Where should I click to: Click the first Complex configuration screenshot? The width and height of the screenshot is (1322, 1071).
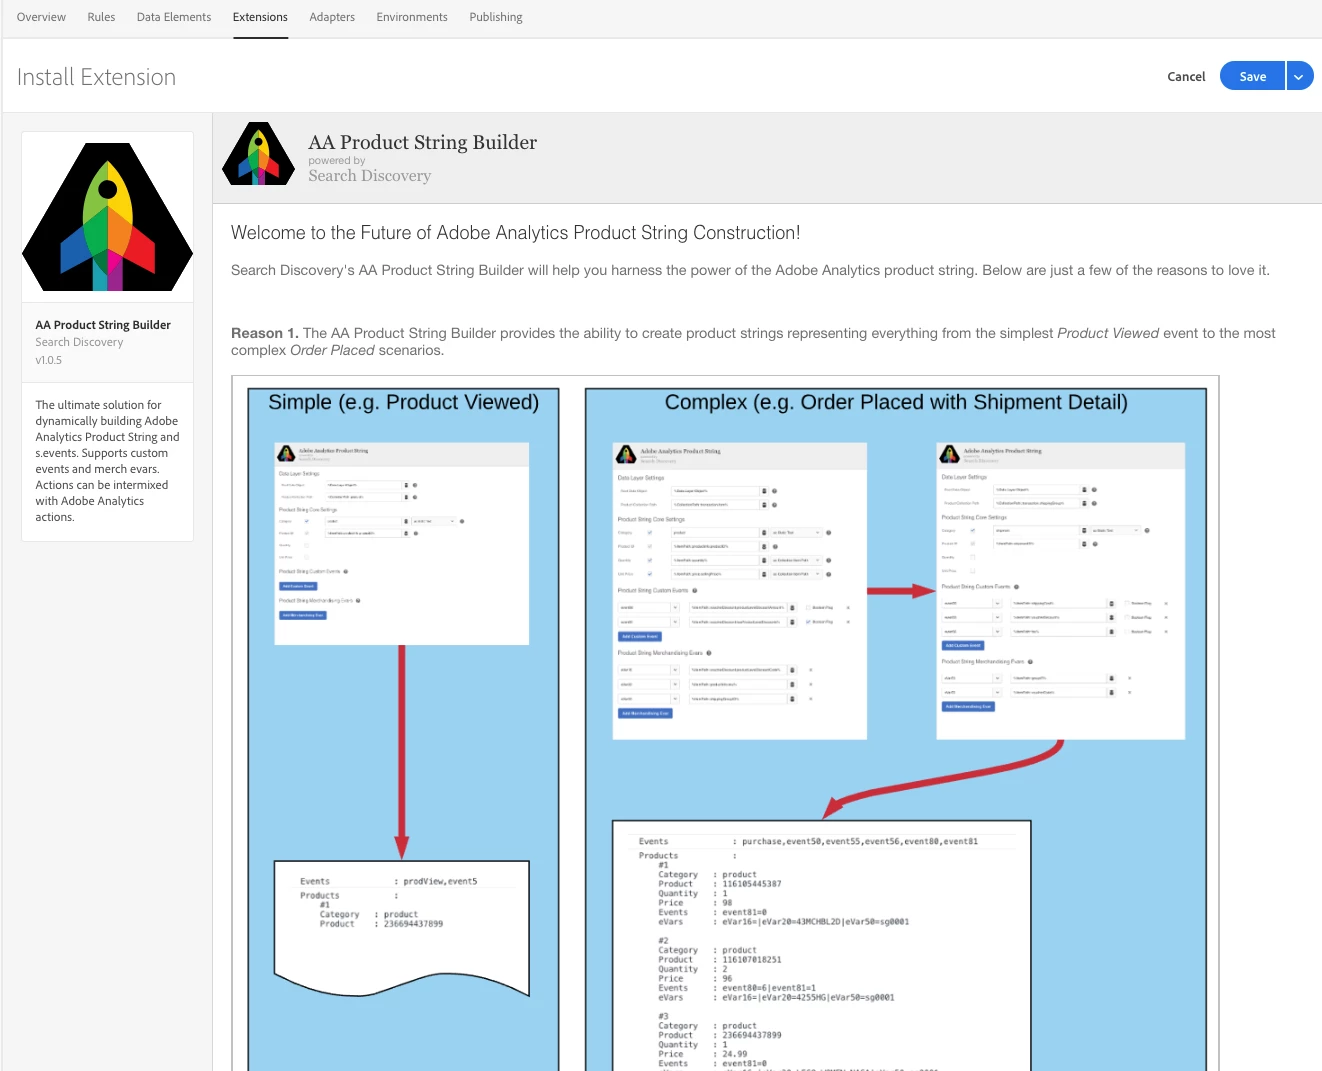tap(739, 591)
